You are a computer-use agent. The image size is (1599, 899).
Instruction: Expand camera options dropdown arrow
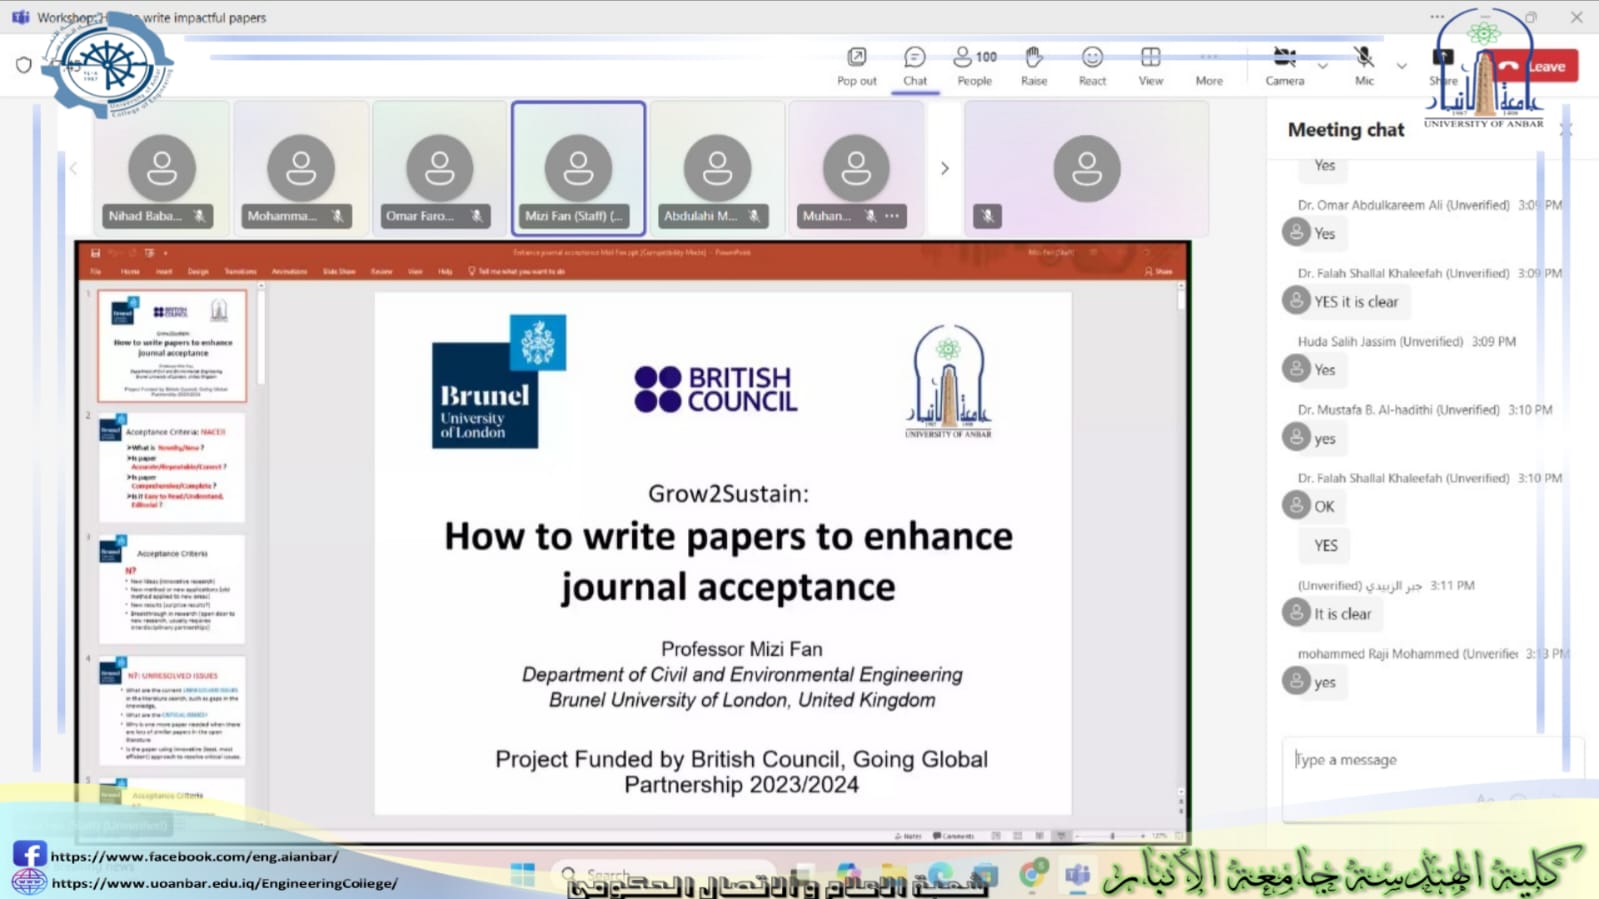coord(1323,66)
